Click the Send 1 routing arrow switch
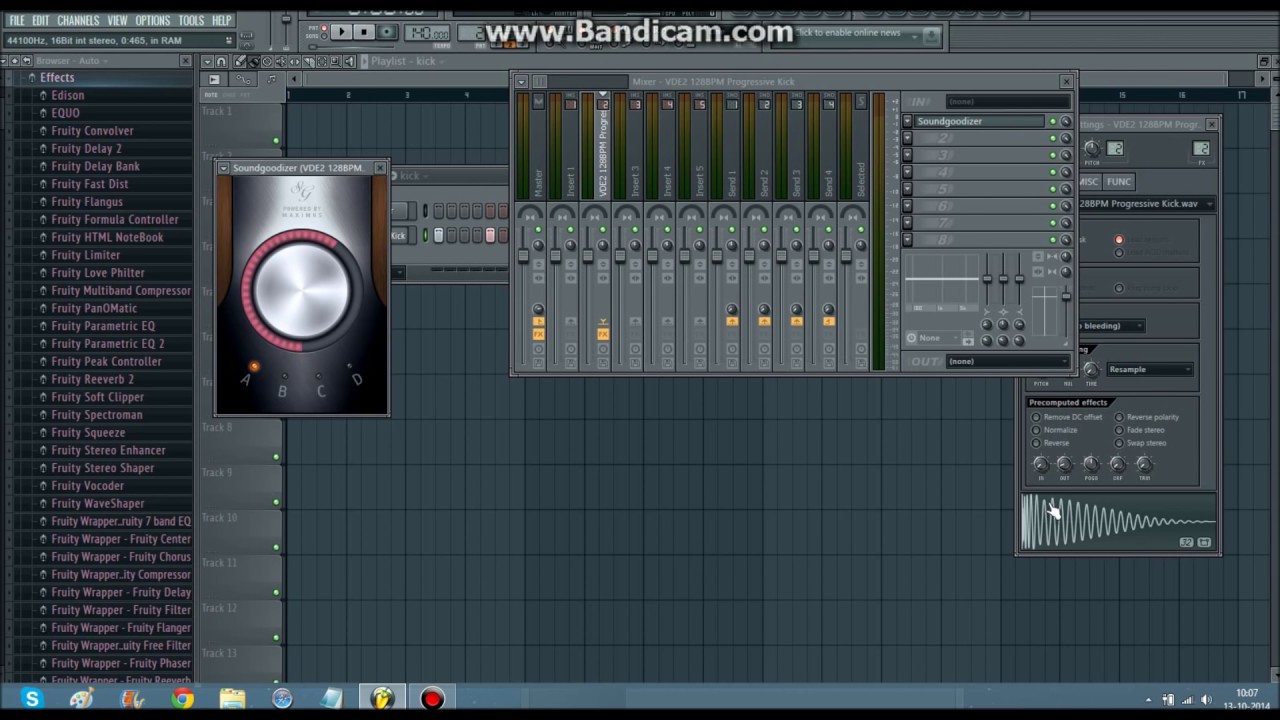Image resolution: width=1280 pixels, height=720 pixels. (732, 322)
